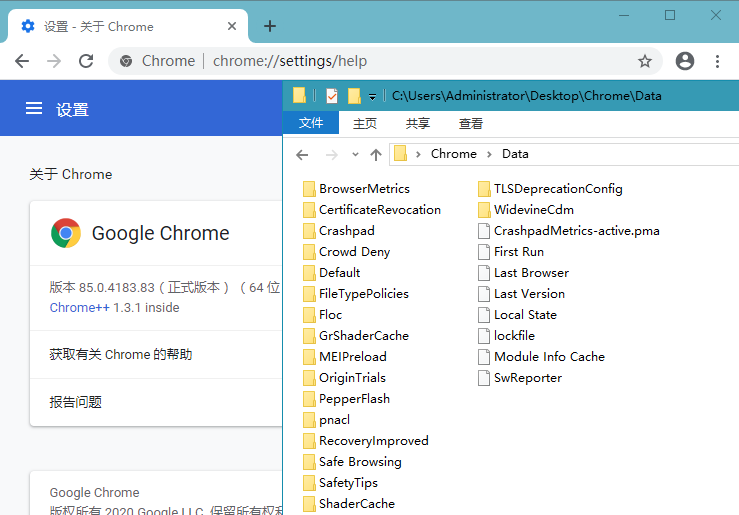Click the Explorer breadcrumb folder icon

pyautogui.click(x=400, y=154)
